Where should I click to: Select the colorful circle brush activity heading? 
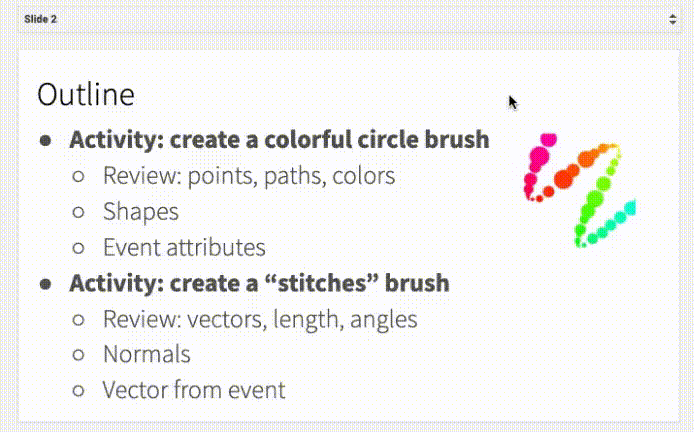[x=279, y=139]
